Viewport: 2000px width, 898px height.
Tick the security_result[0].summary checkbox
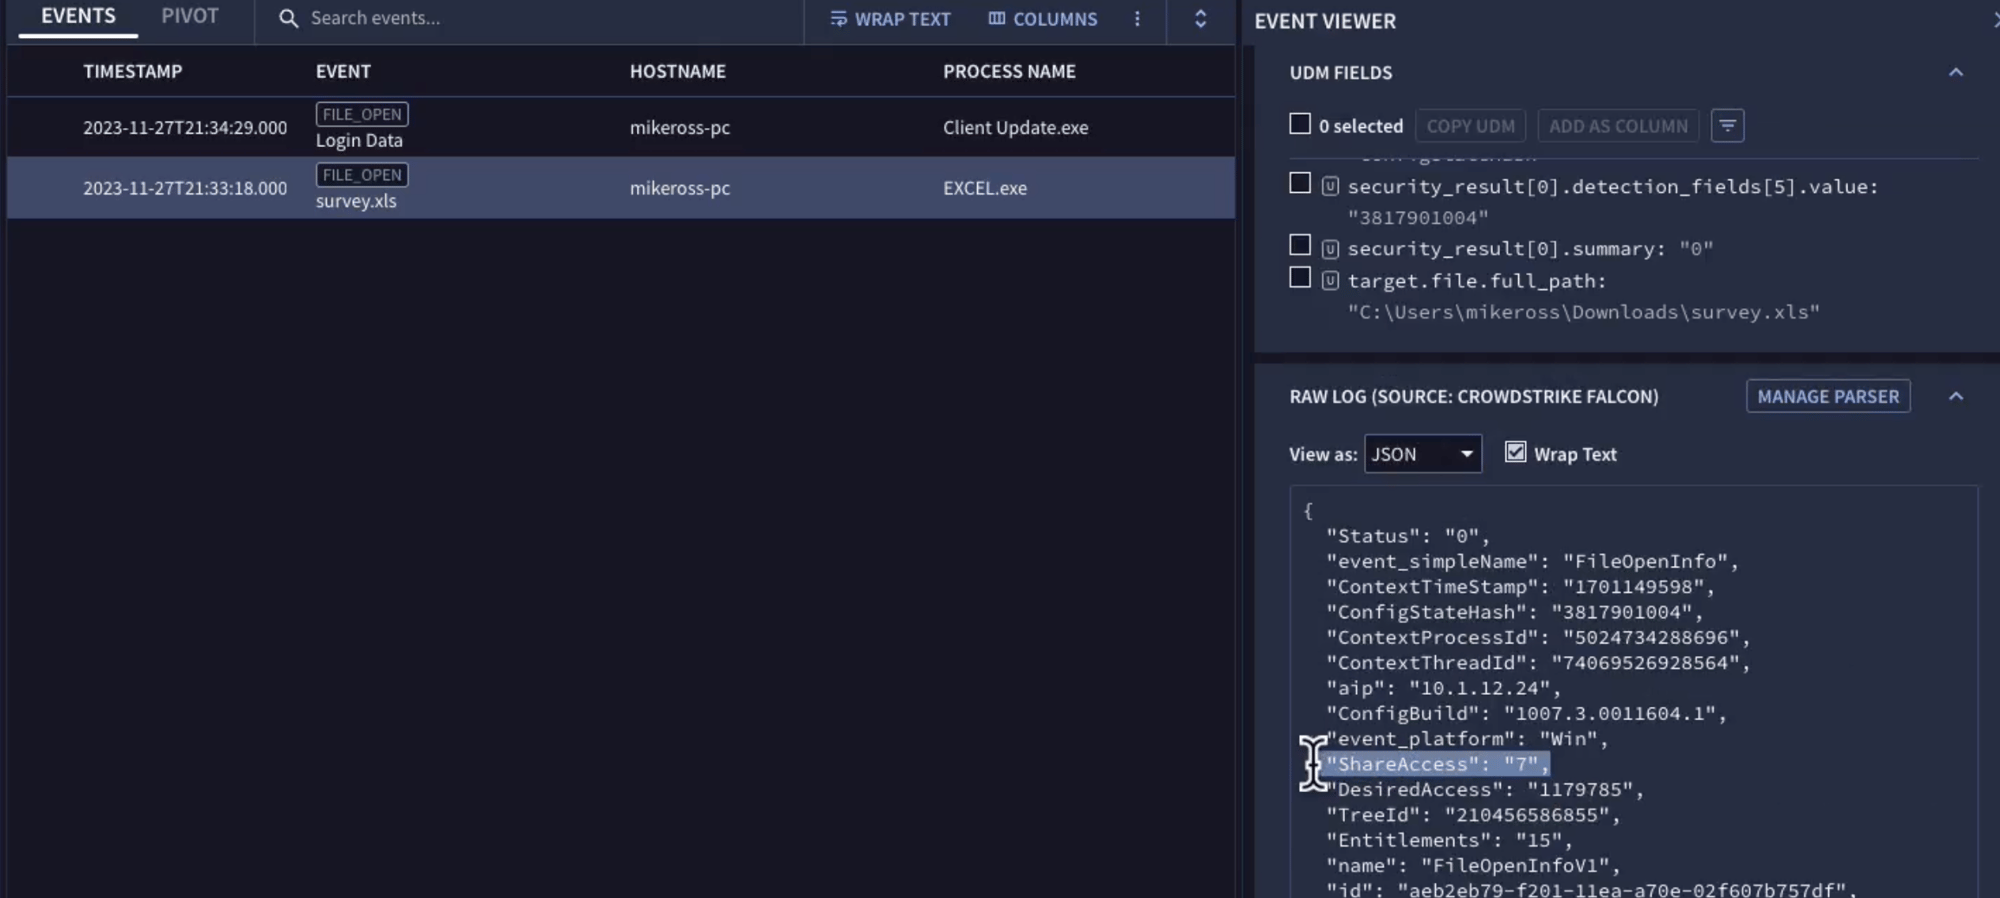(1300, 246)
